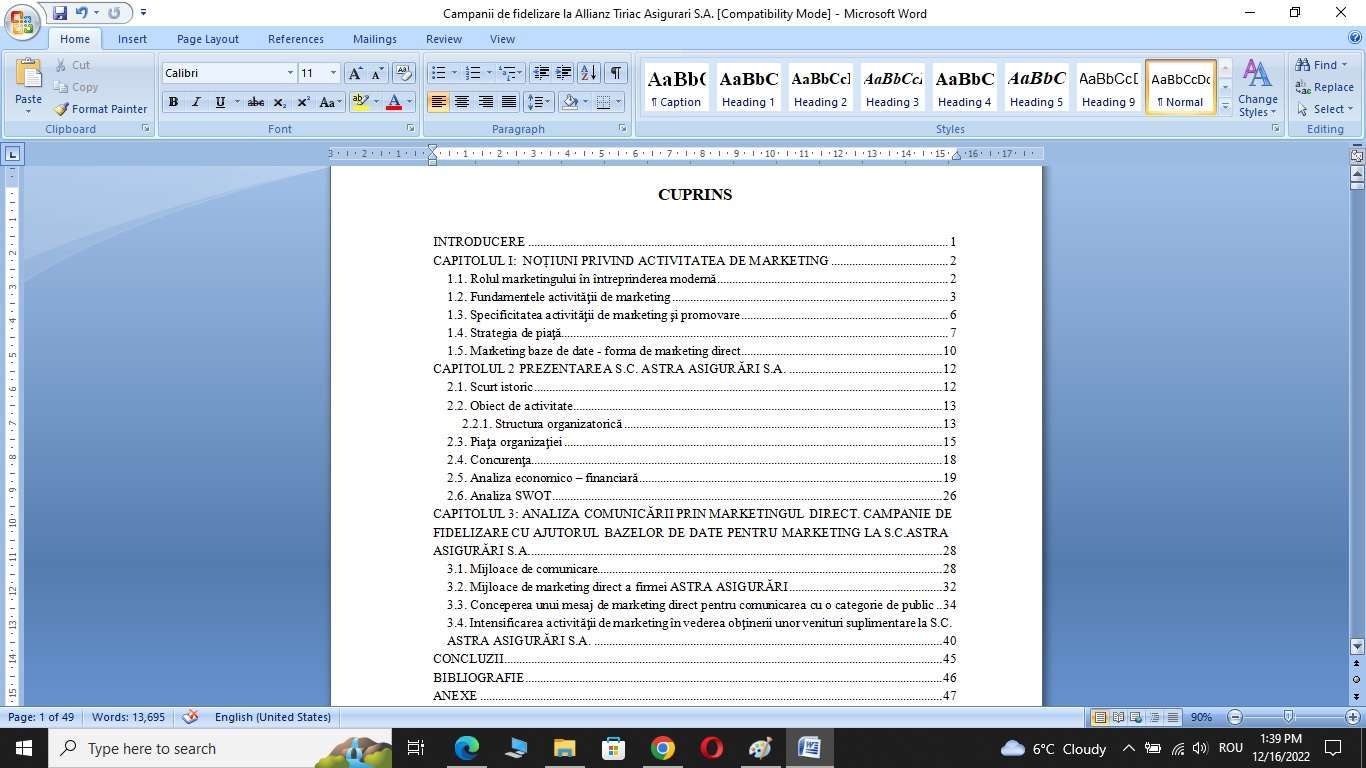The height and width of the screenshot is (768, 1366).
Task: Switch to Full Screen Reading view
Action: 1118,717
